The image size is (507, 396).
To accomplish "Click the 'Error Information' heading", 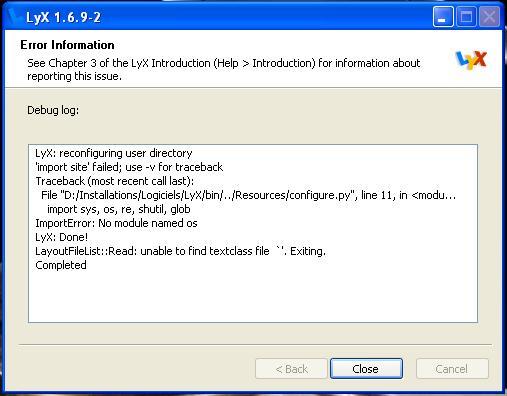I will click(67, 45).
